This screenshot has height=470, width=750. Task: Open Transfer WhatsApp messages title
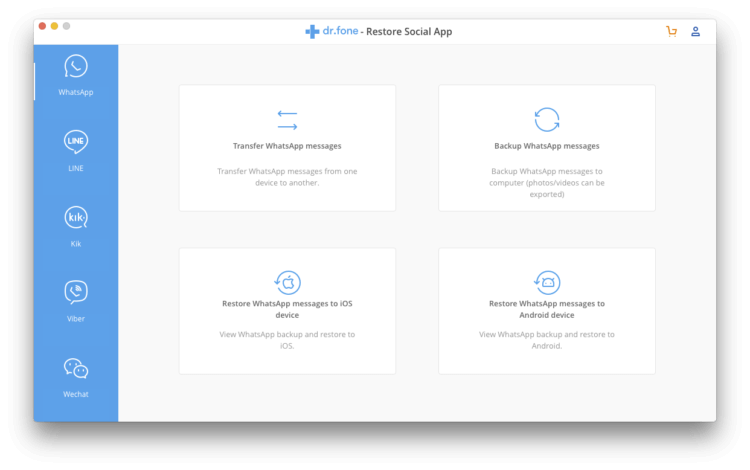point(287,146)
